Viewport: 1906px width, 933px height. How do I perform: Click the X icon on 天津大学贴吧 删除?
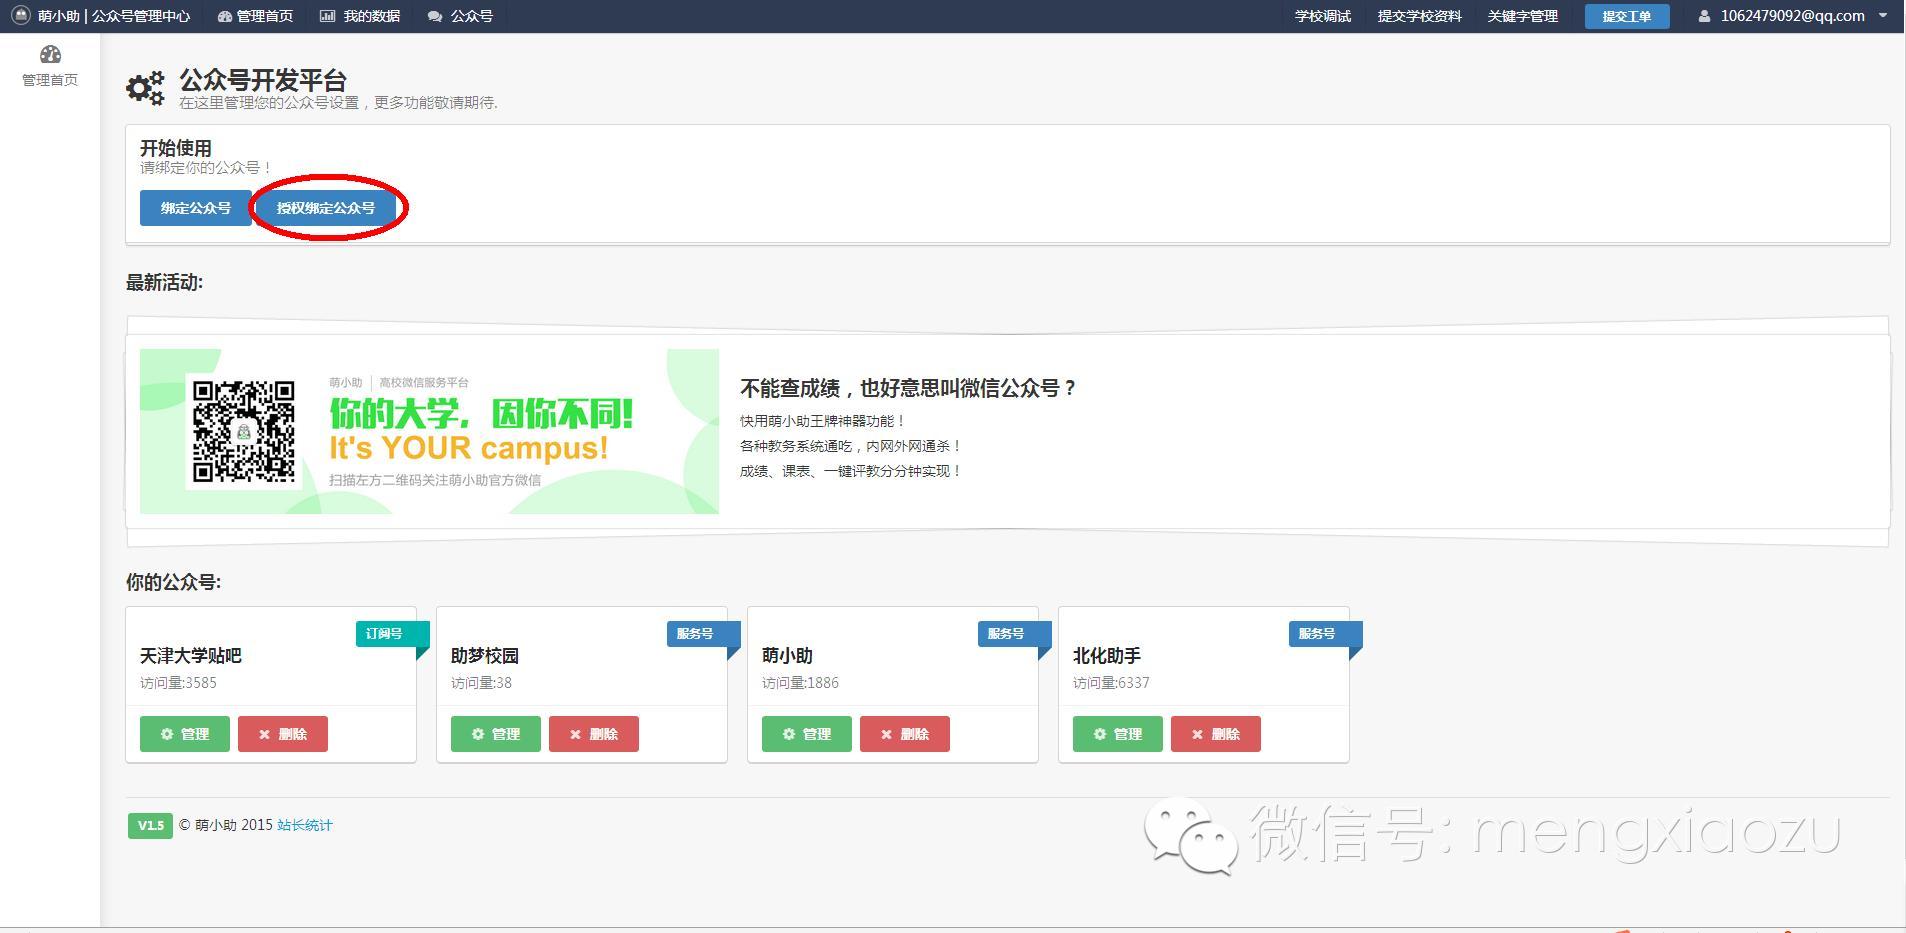pyautogui.click(x=265, y=734)
